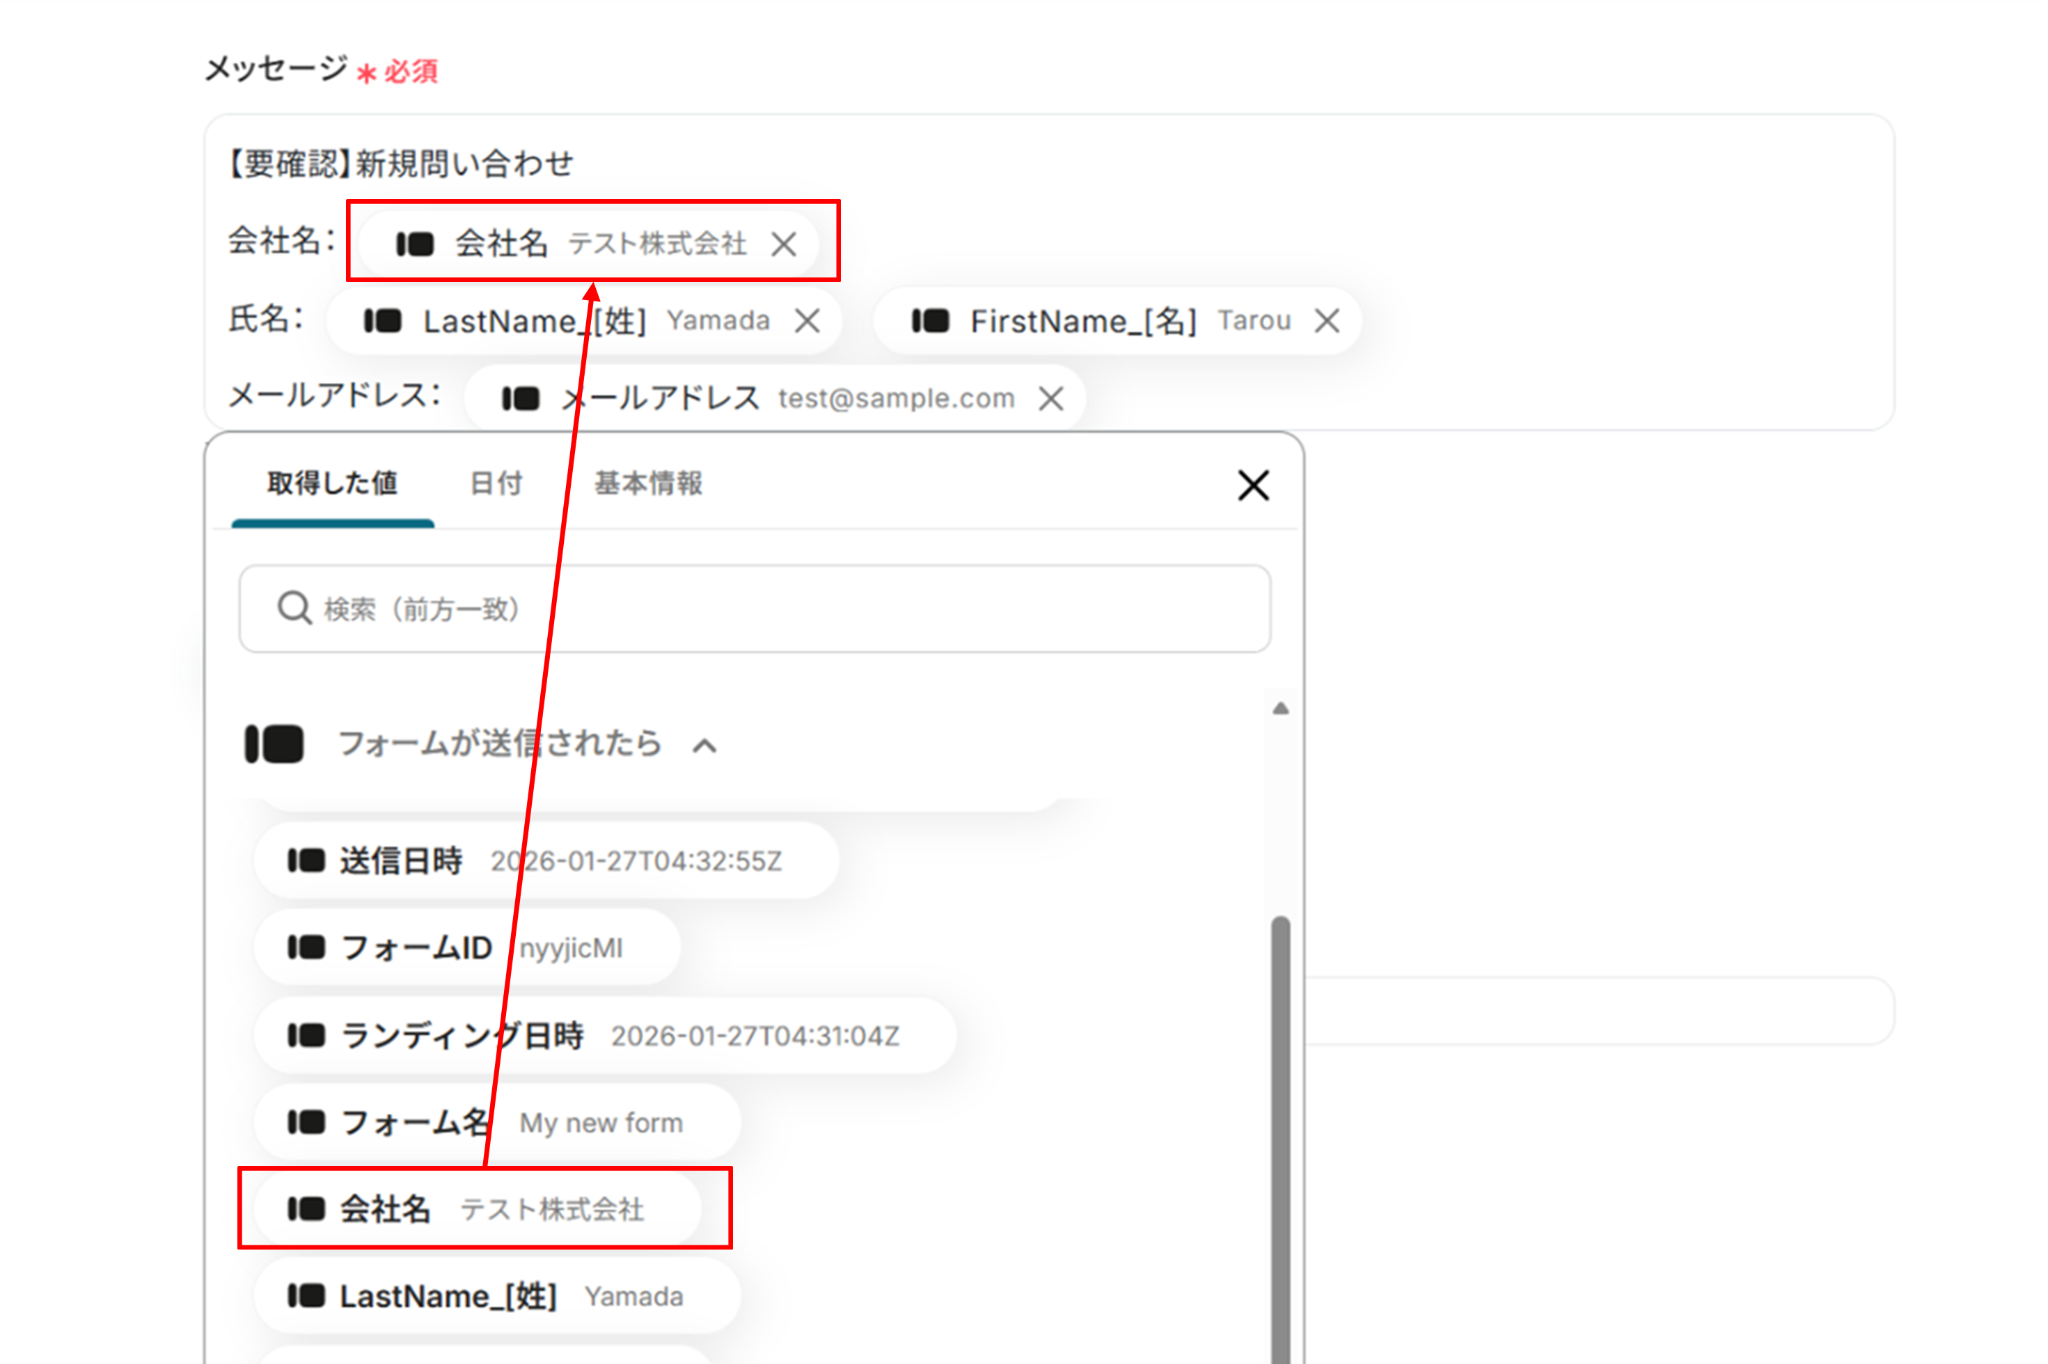Switch to the 日付 tab
Screen dimensions: 2048x1364
(x=496, y=484)
